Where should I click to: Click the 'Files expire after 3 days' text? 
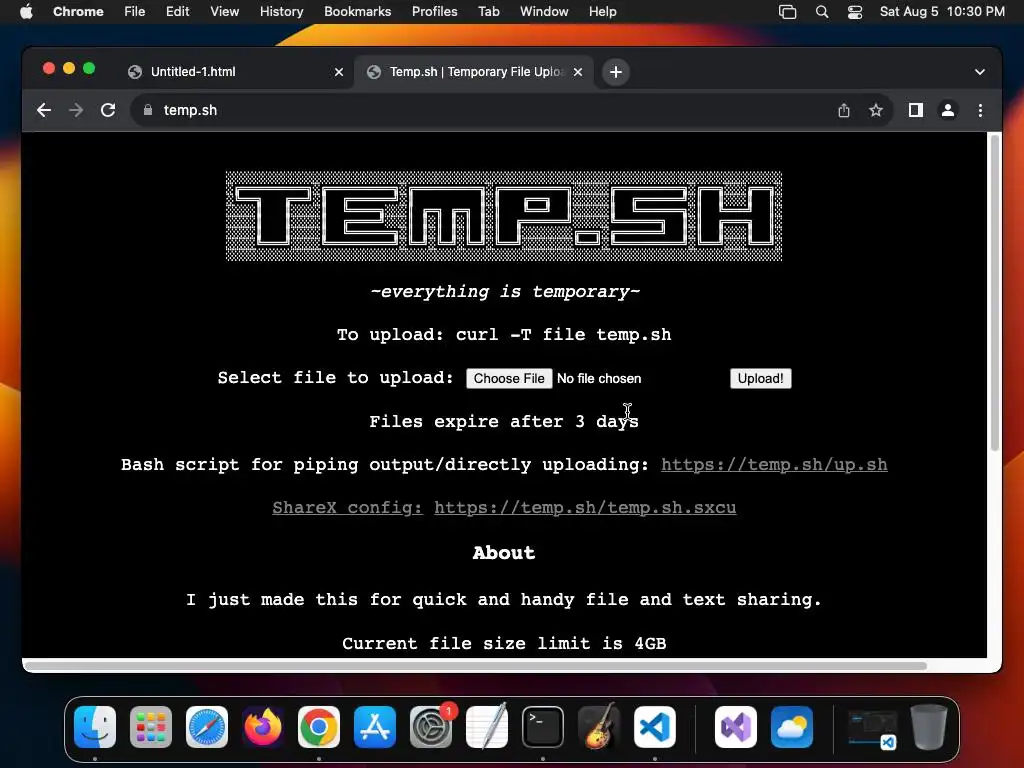click(504, 421)
